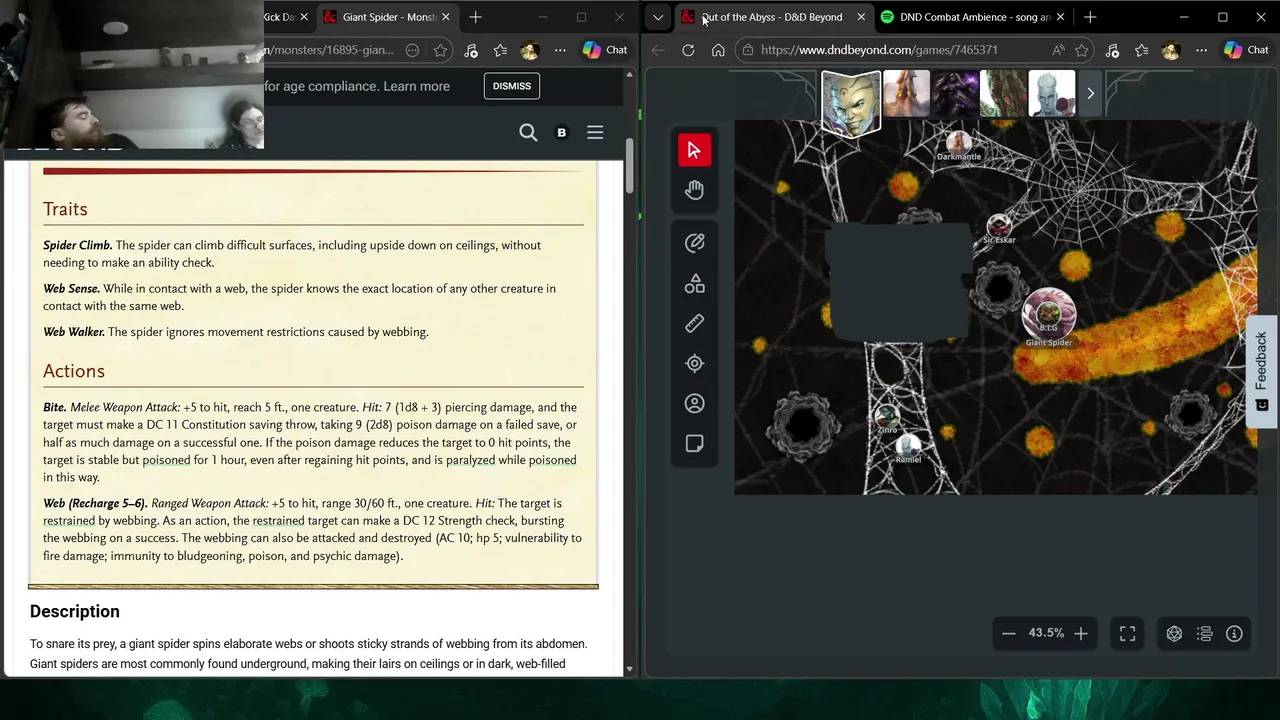The height and width of the screenshot is (720, 1280).
Task: Open the first poisoned condition link in Bite
Action: pyautogui.click(x=166, y=460)
